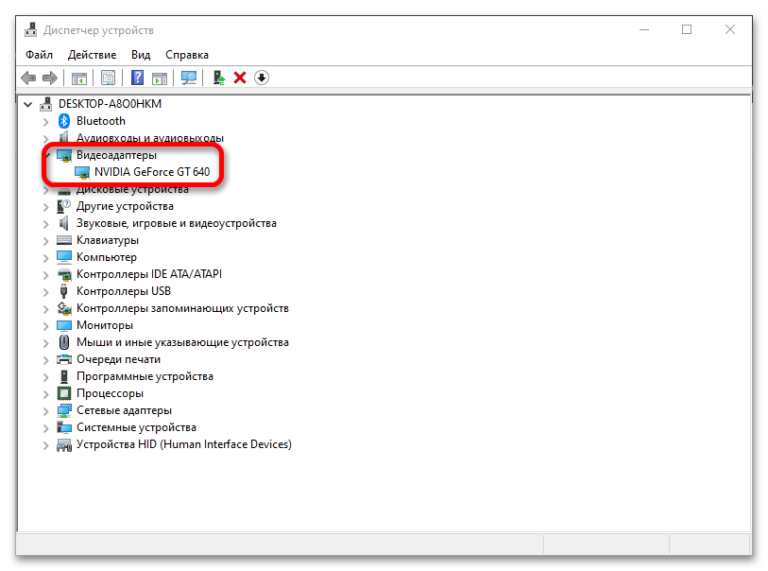
Task: Click the scan for hardware changes icon
Action: [x=188, y=78]
